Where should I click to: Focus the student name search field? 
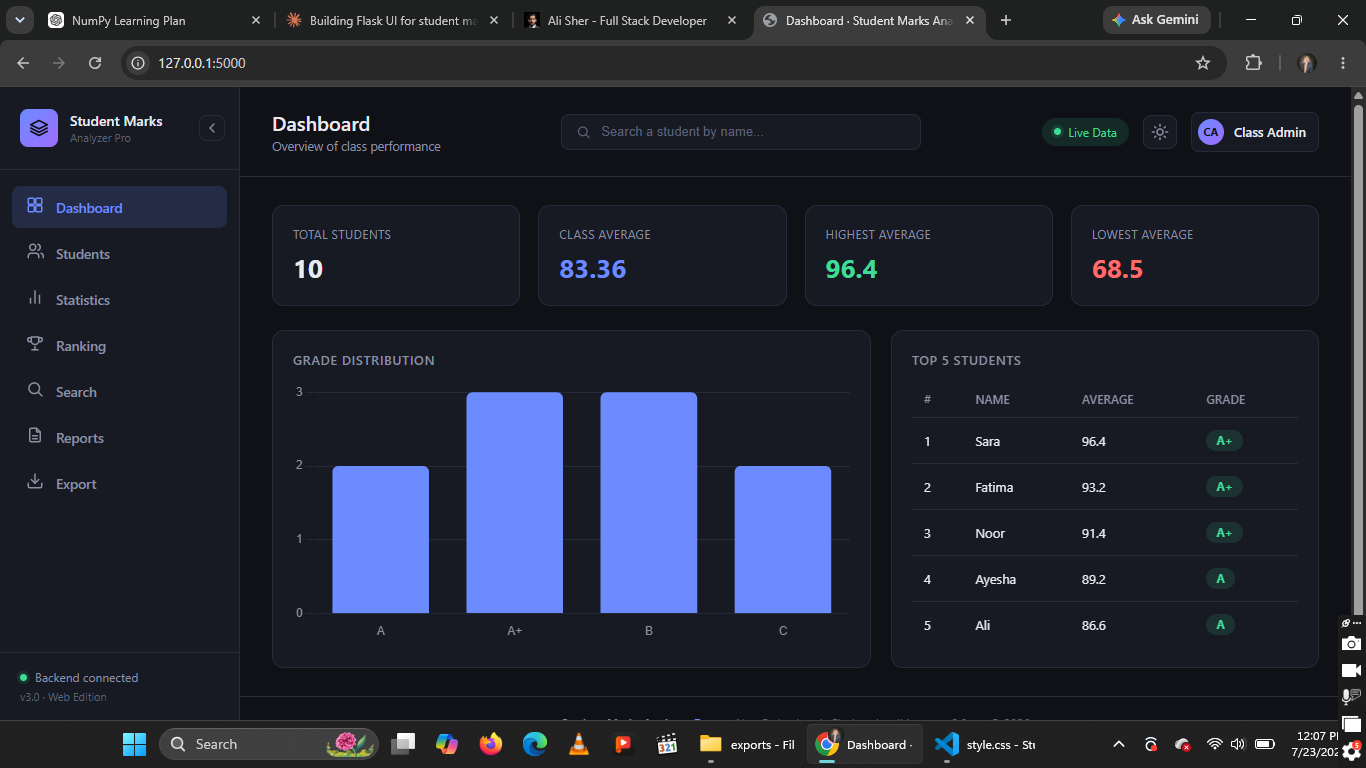pyautogui.click(x=741, y=132)
